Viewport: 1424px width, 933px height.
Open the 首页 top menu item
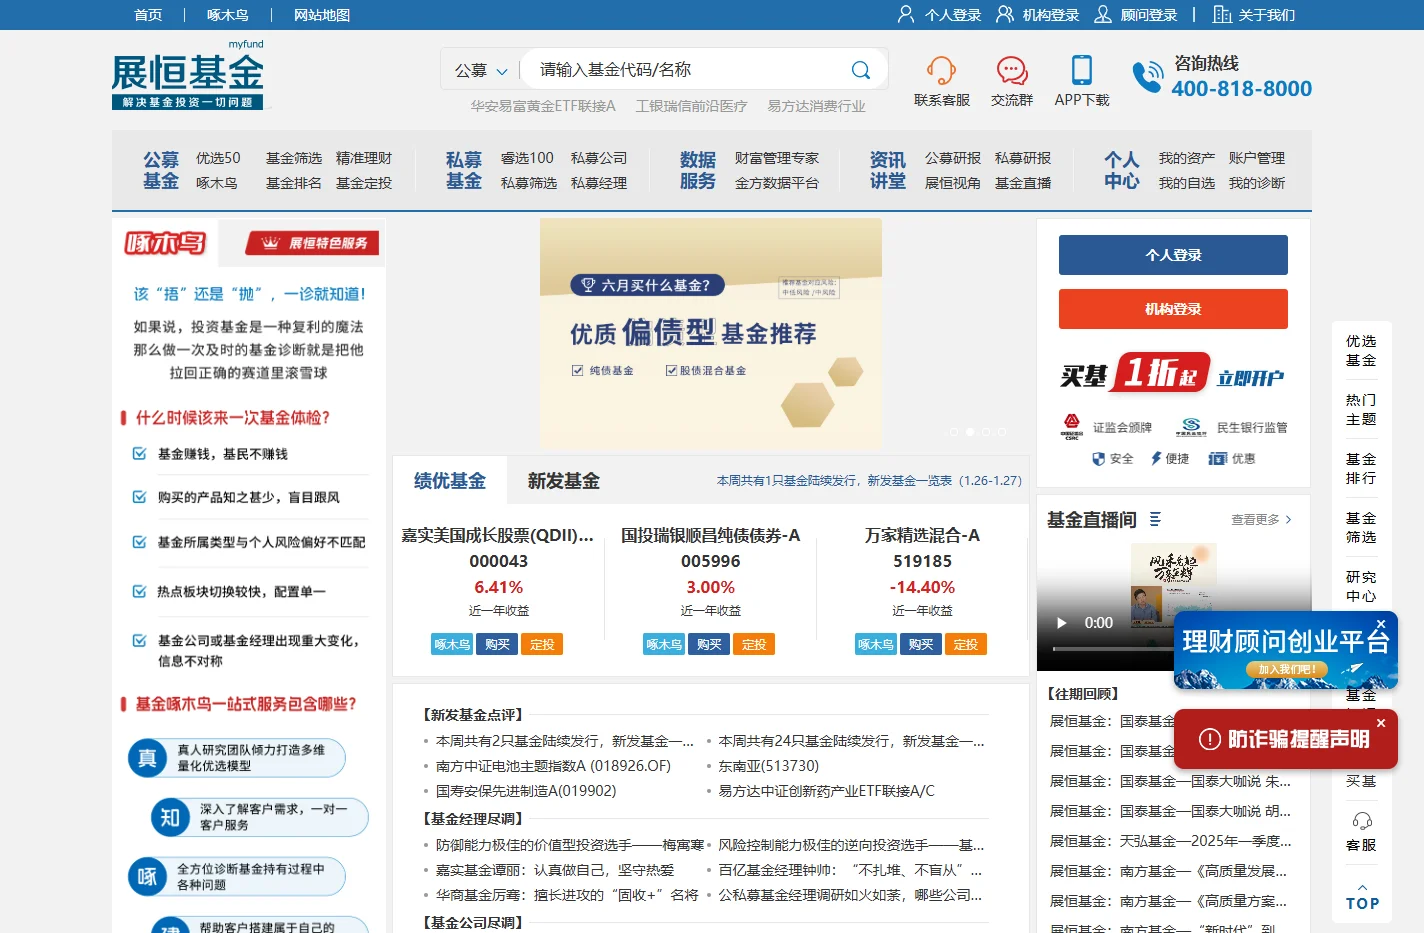(x=148, y=15)
